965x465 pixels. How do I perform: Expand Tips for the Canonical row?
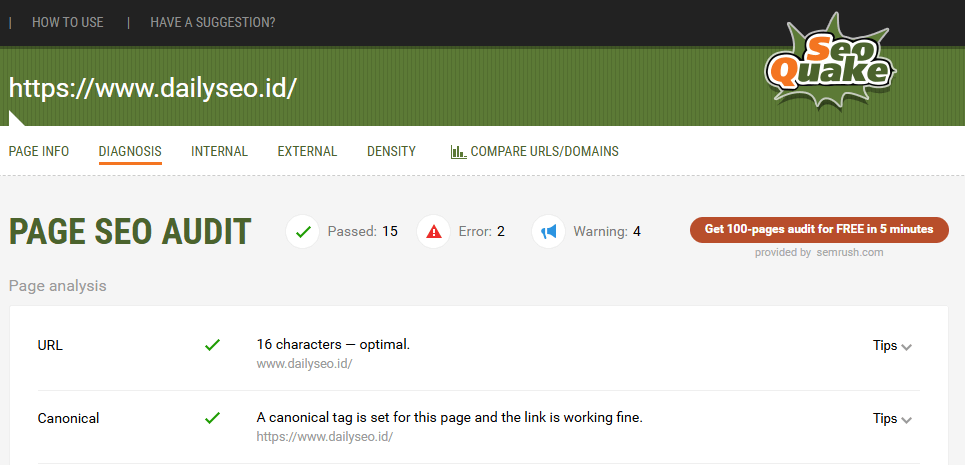892,418
